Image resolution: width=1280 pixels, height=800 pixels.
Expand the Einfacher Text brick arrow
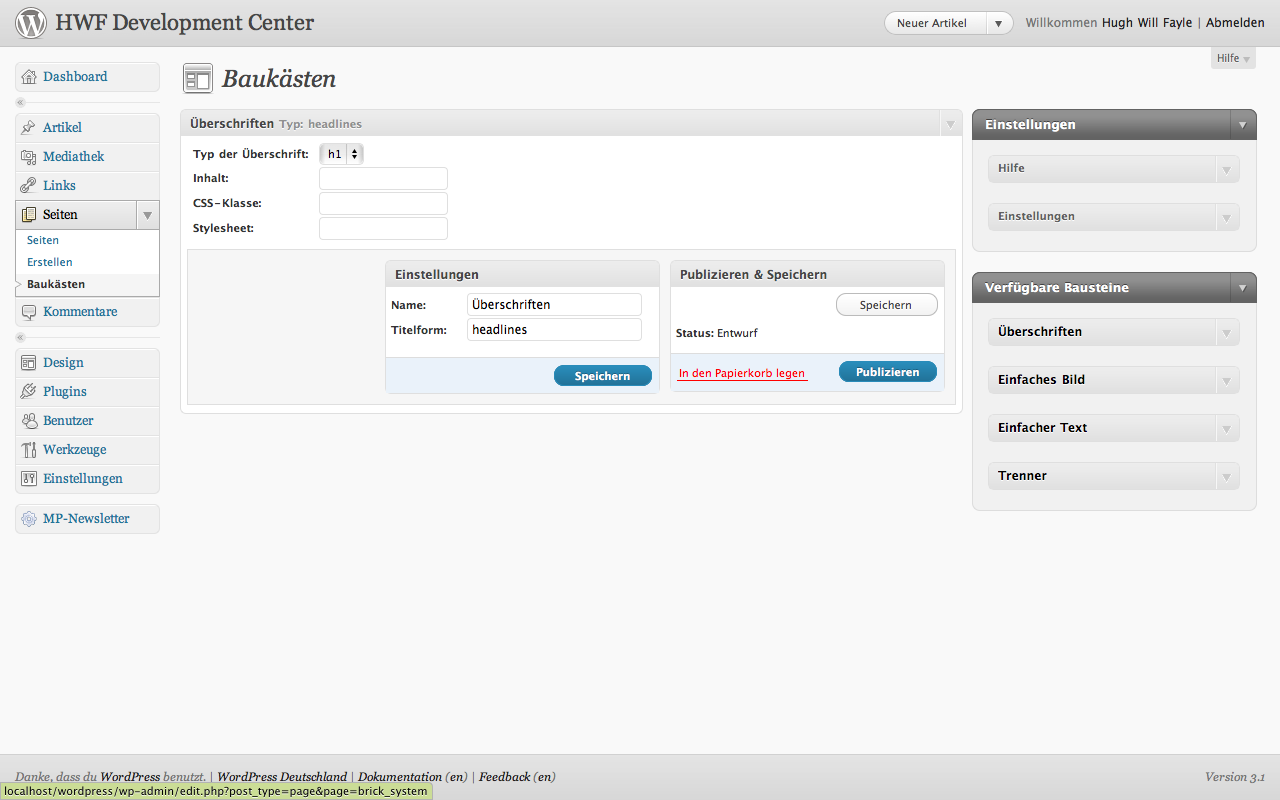(1227, 428)
